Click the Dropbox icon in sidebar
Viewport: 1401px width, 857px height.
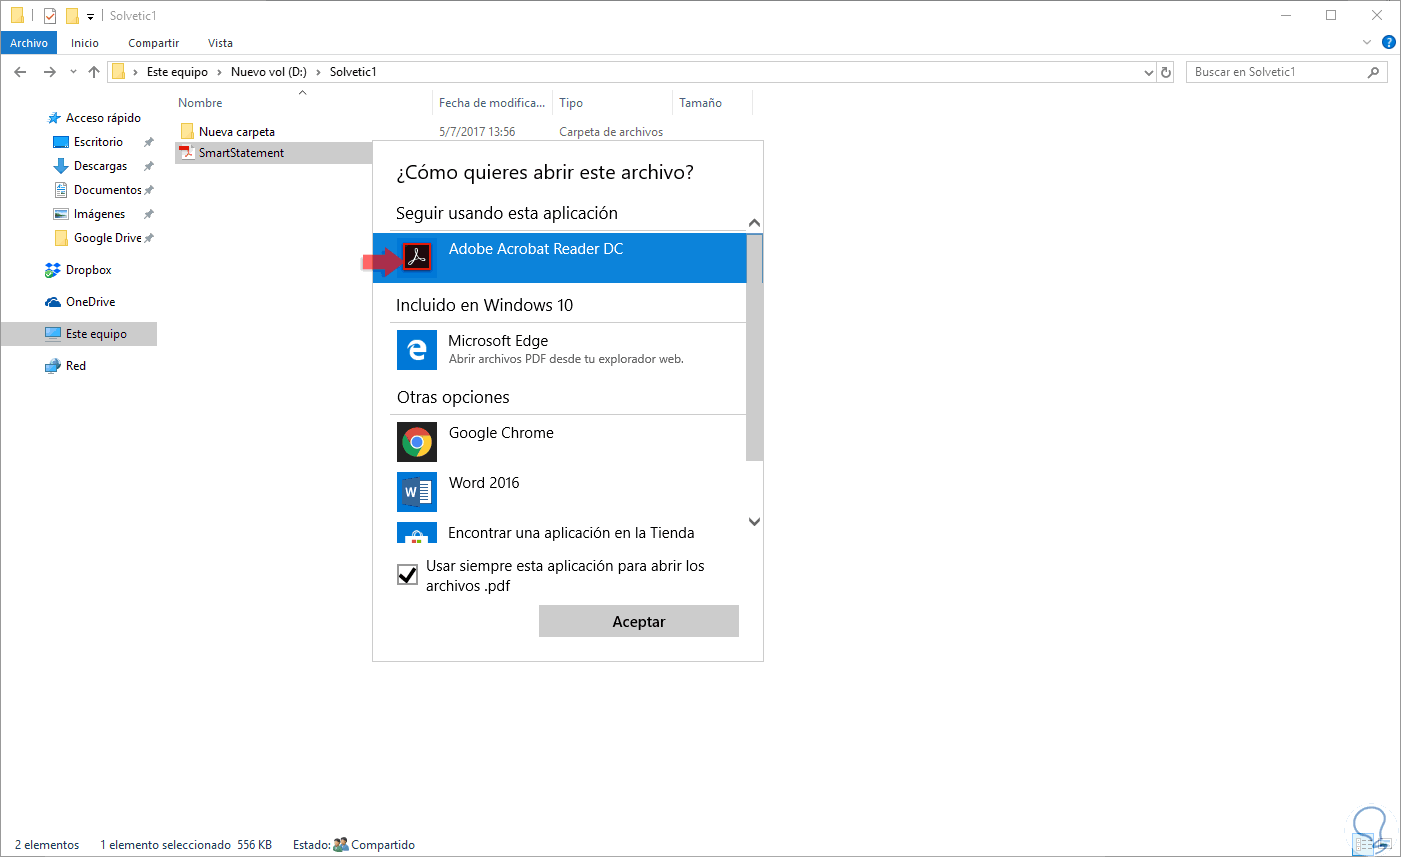[53, 270]
